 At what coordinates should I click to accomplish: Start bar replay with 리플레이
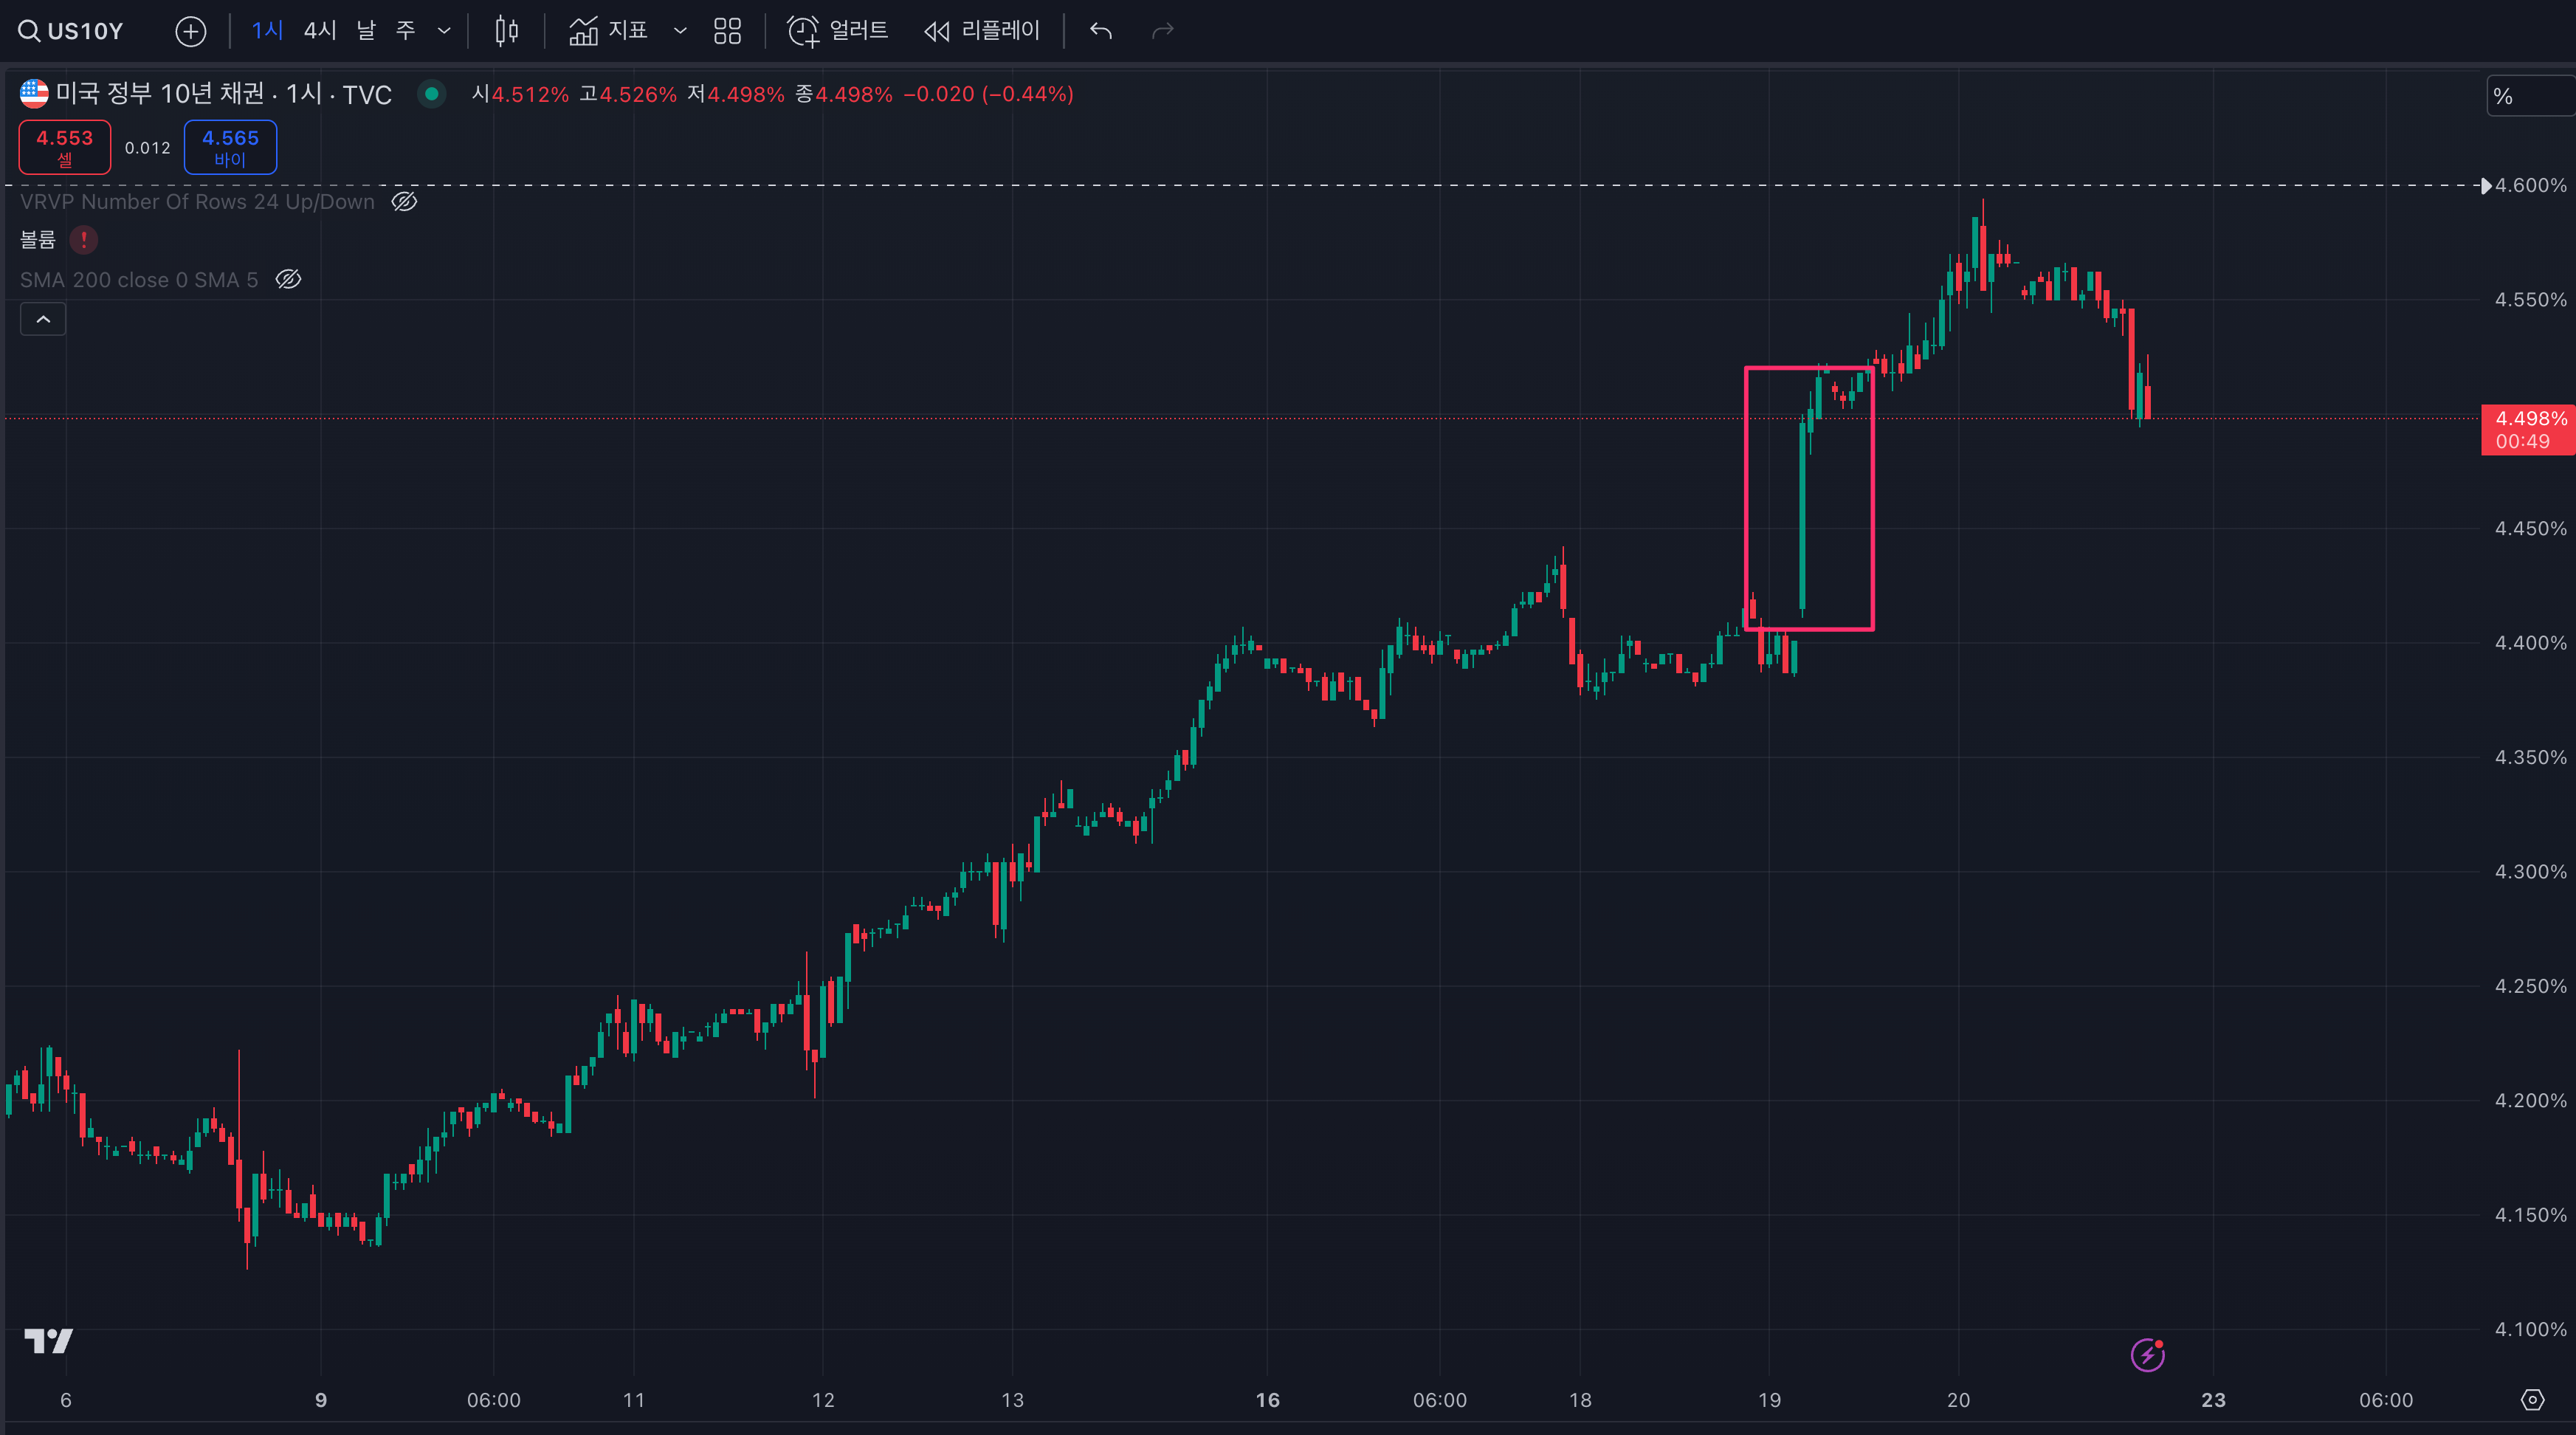[982, 31]
